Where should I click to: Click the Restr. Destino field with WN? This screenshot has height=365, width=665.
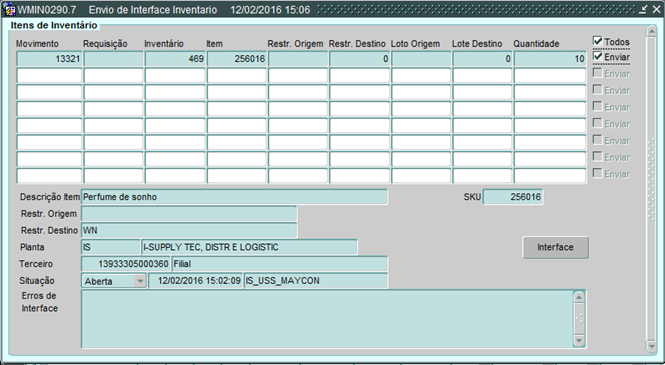[x=189, y=231]
